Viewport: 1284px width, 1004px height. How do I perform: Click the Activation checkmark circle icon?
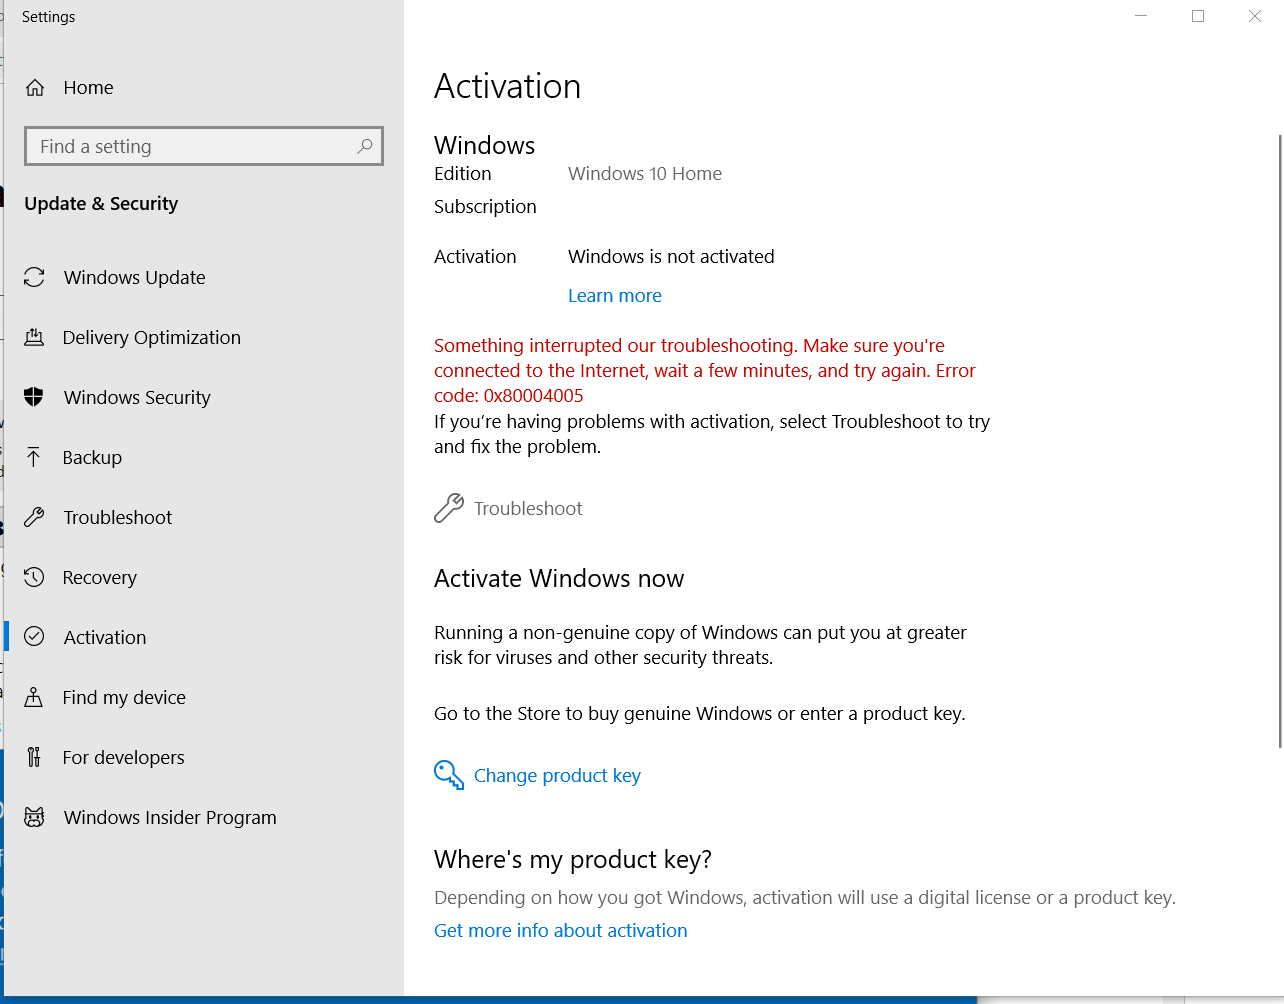(34, 637)
